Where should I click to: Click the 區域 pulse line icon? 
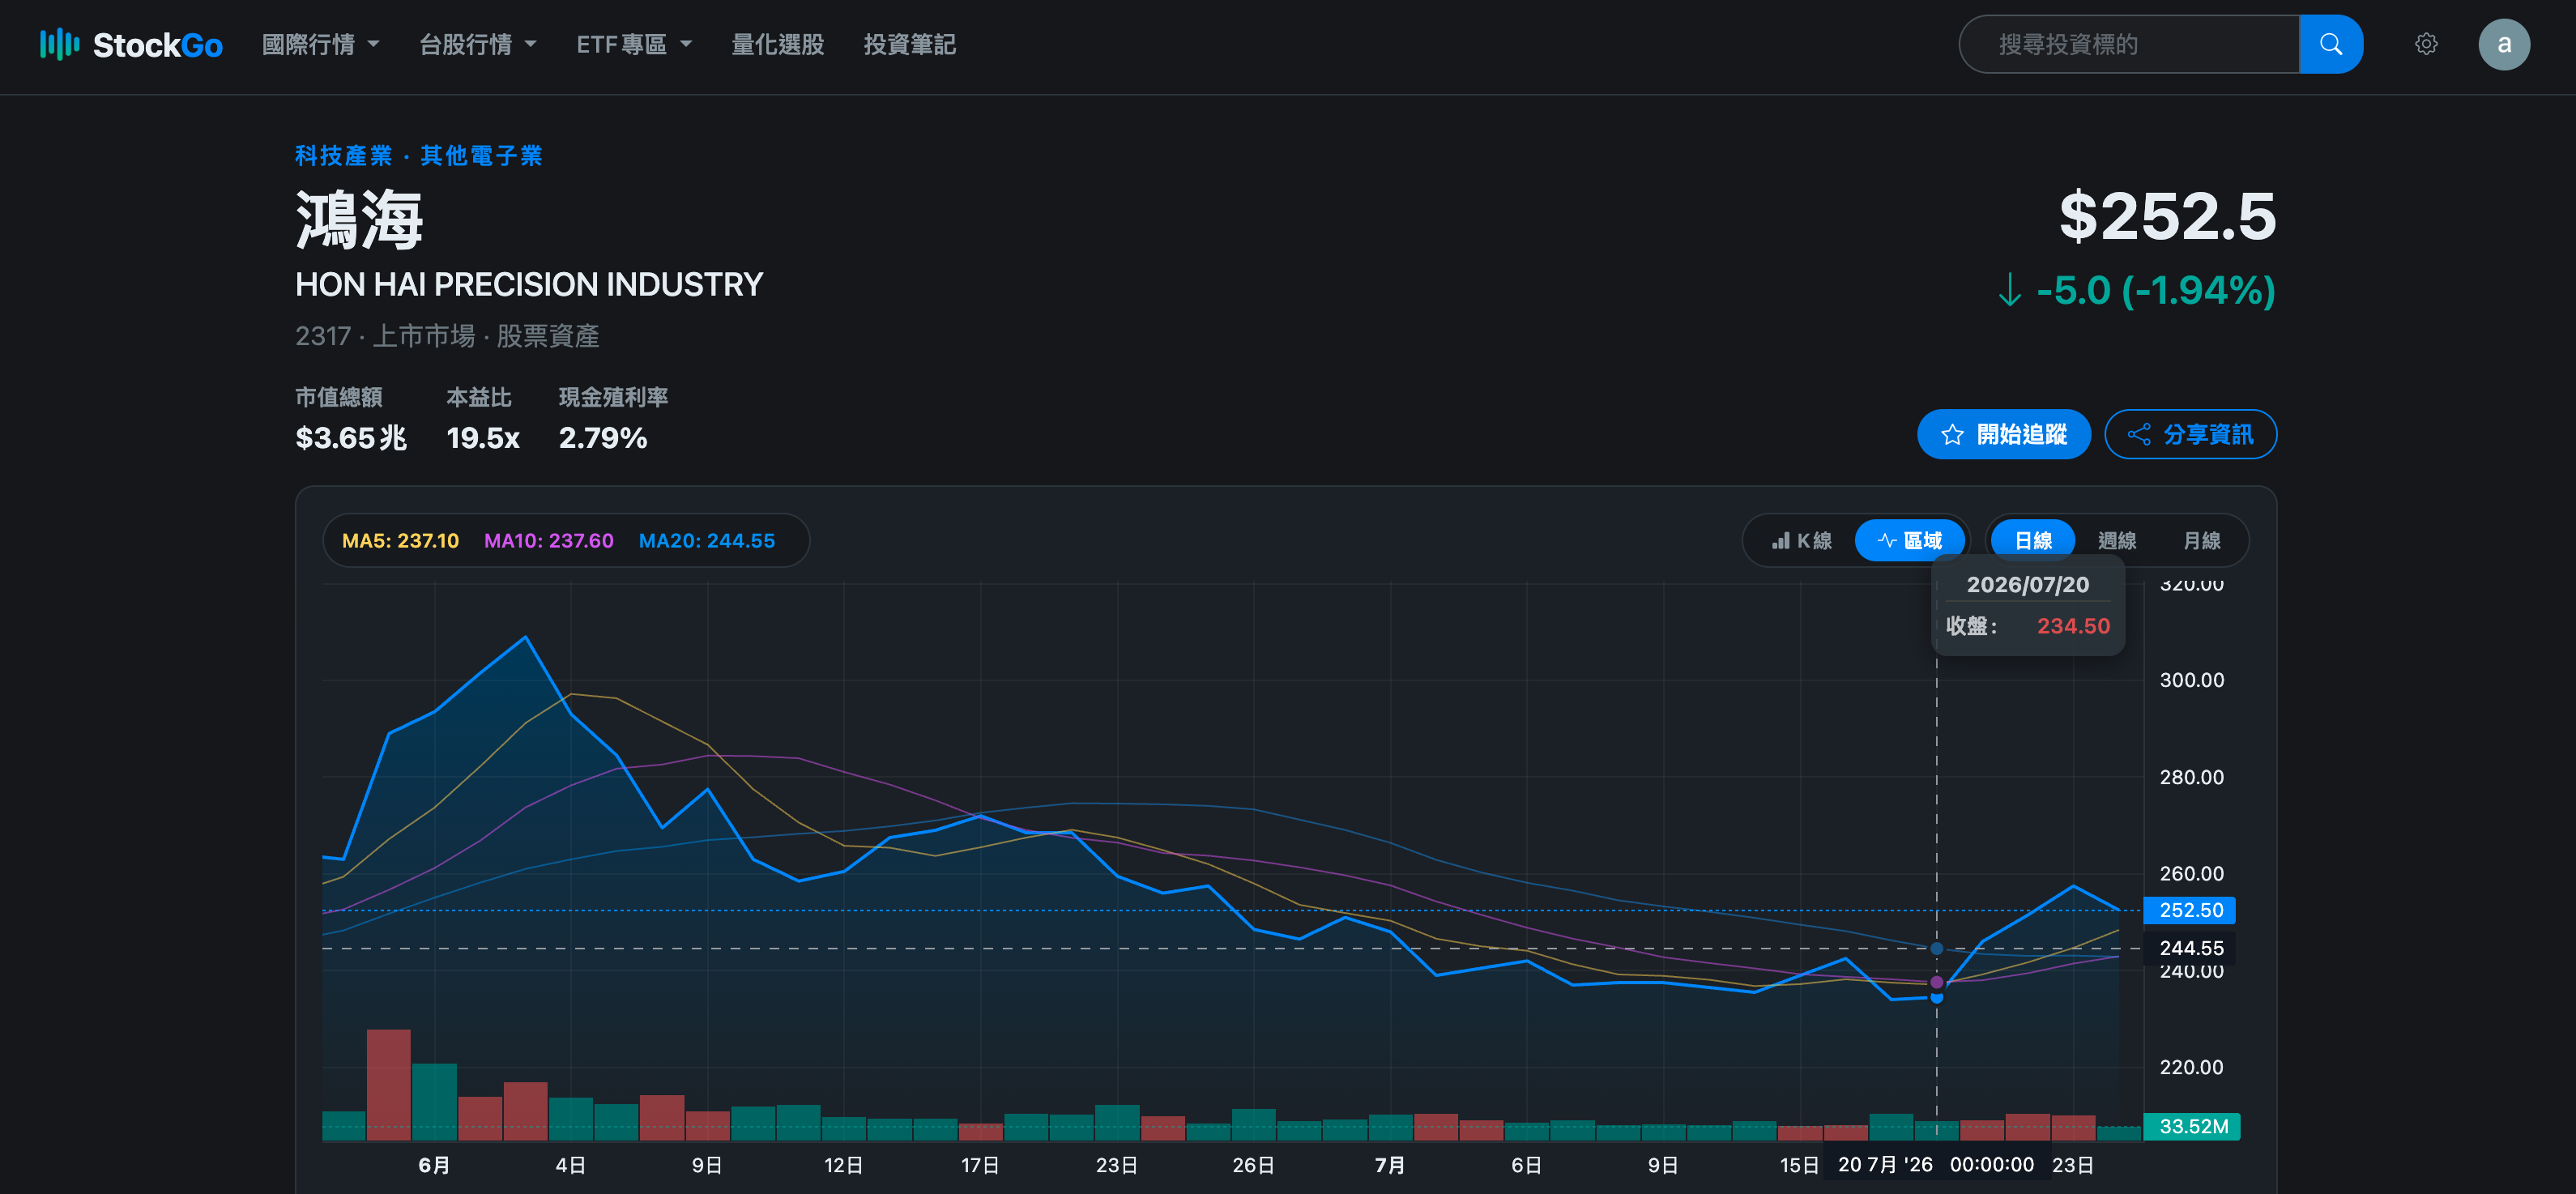tap(1886, 541)
